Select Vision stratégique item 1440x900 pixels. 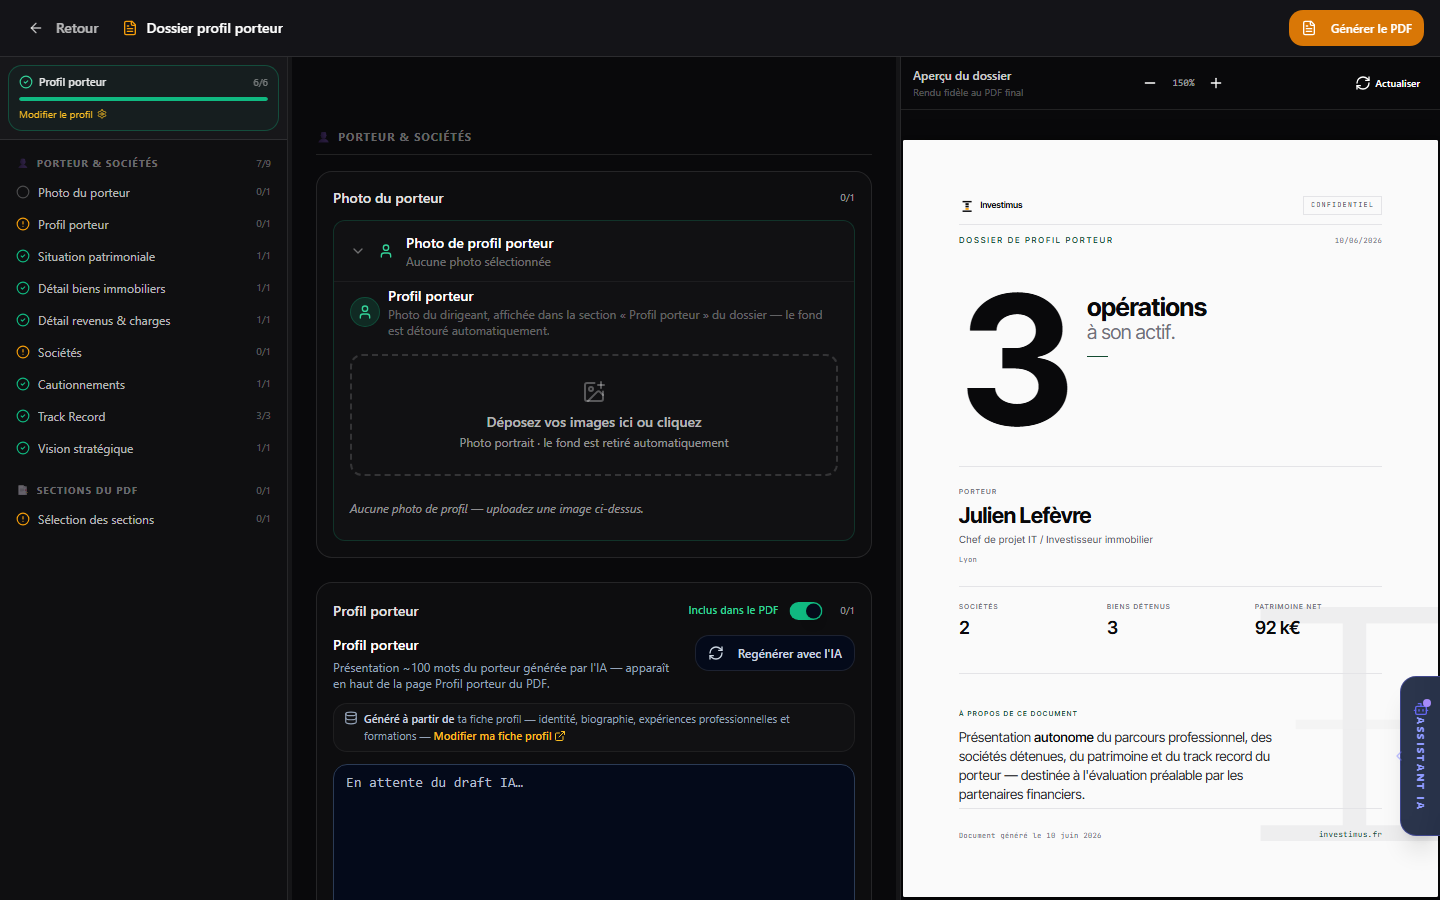click(143, 448)
